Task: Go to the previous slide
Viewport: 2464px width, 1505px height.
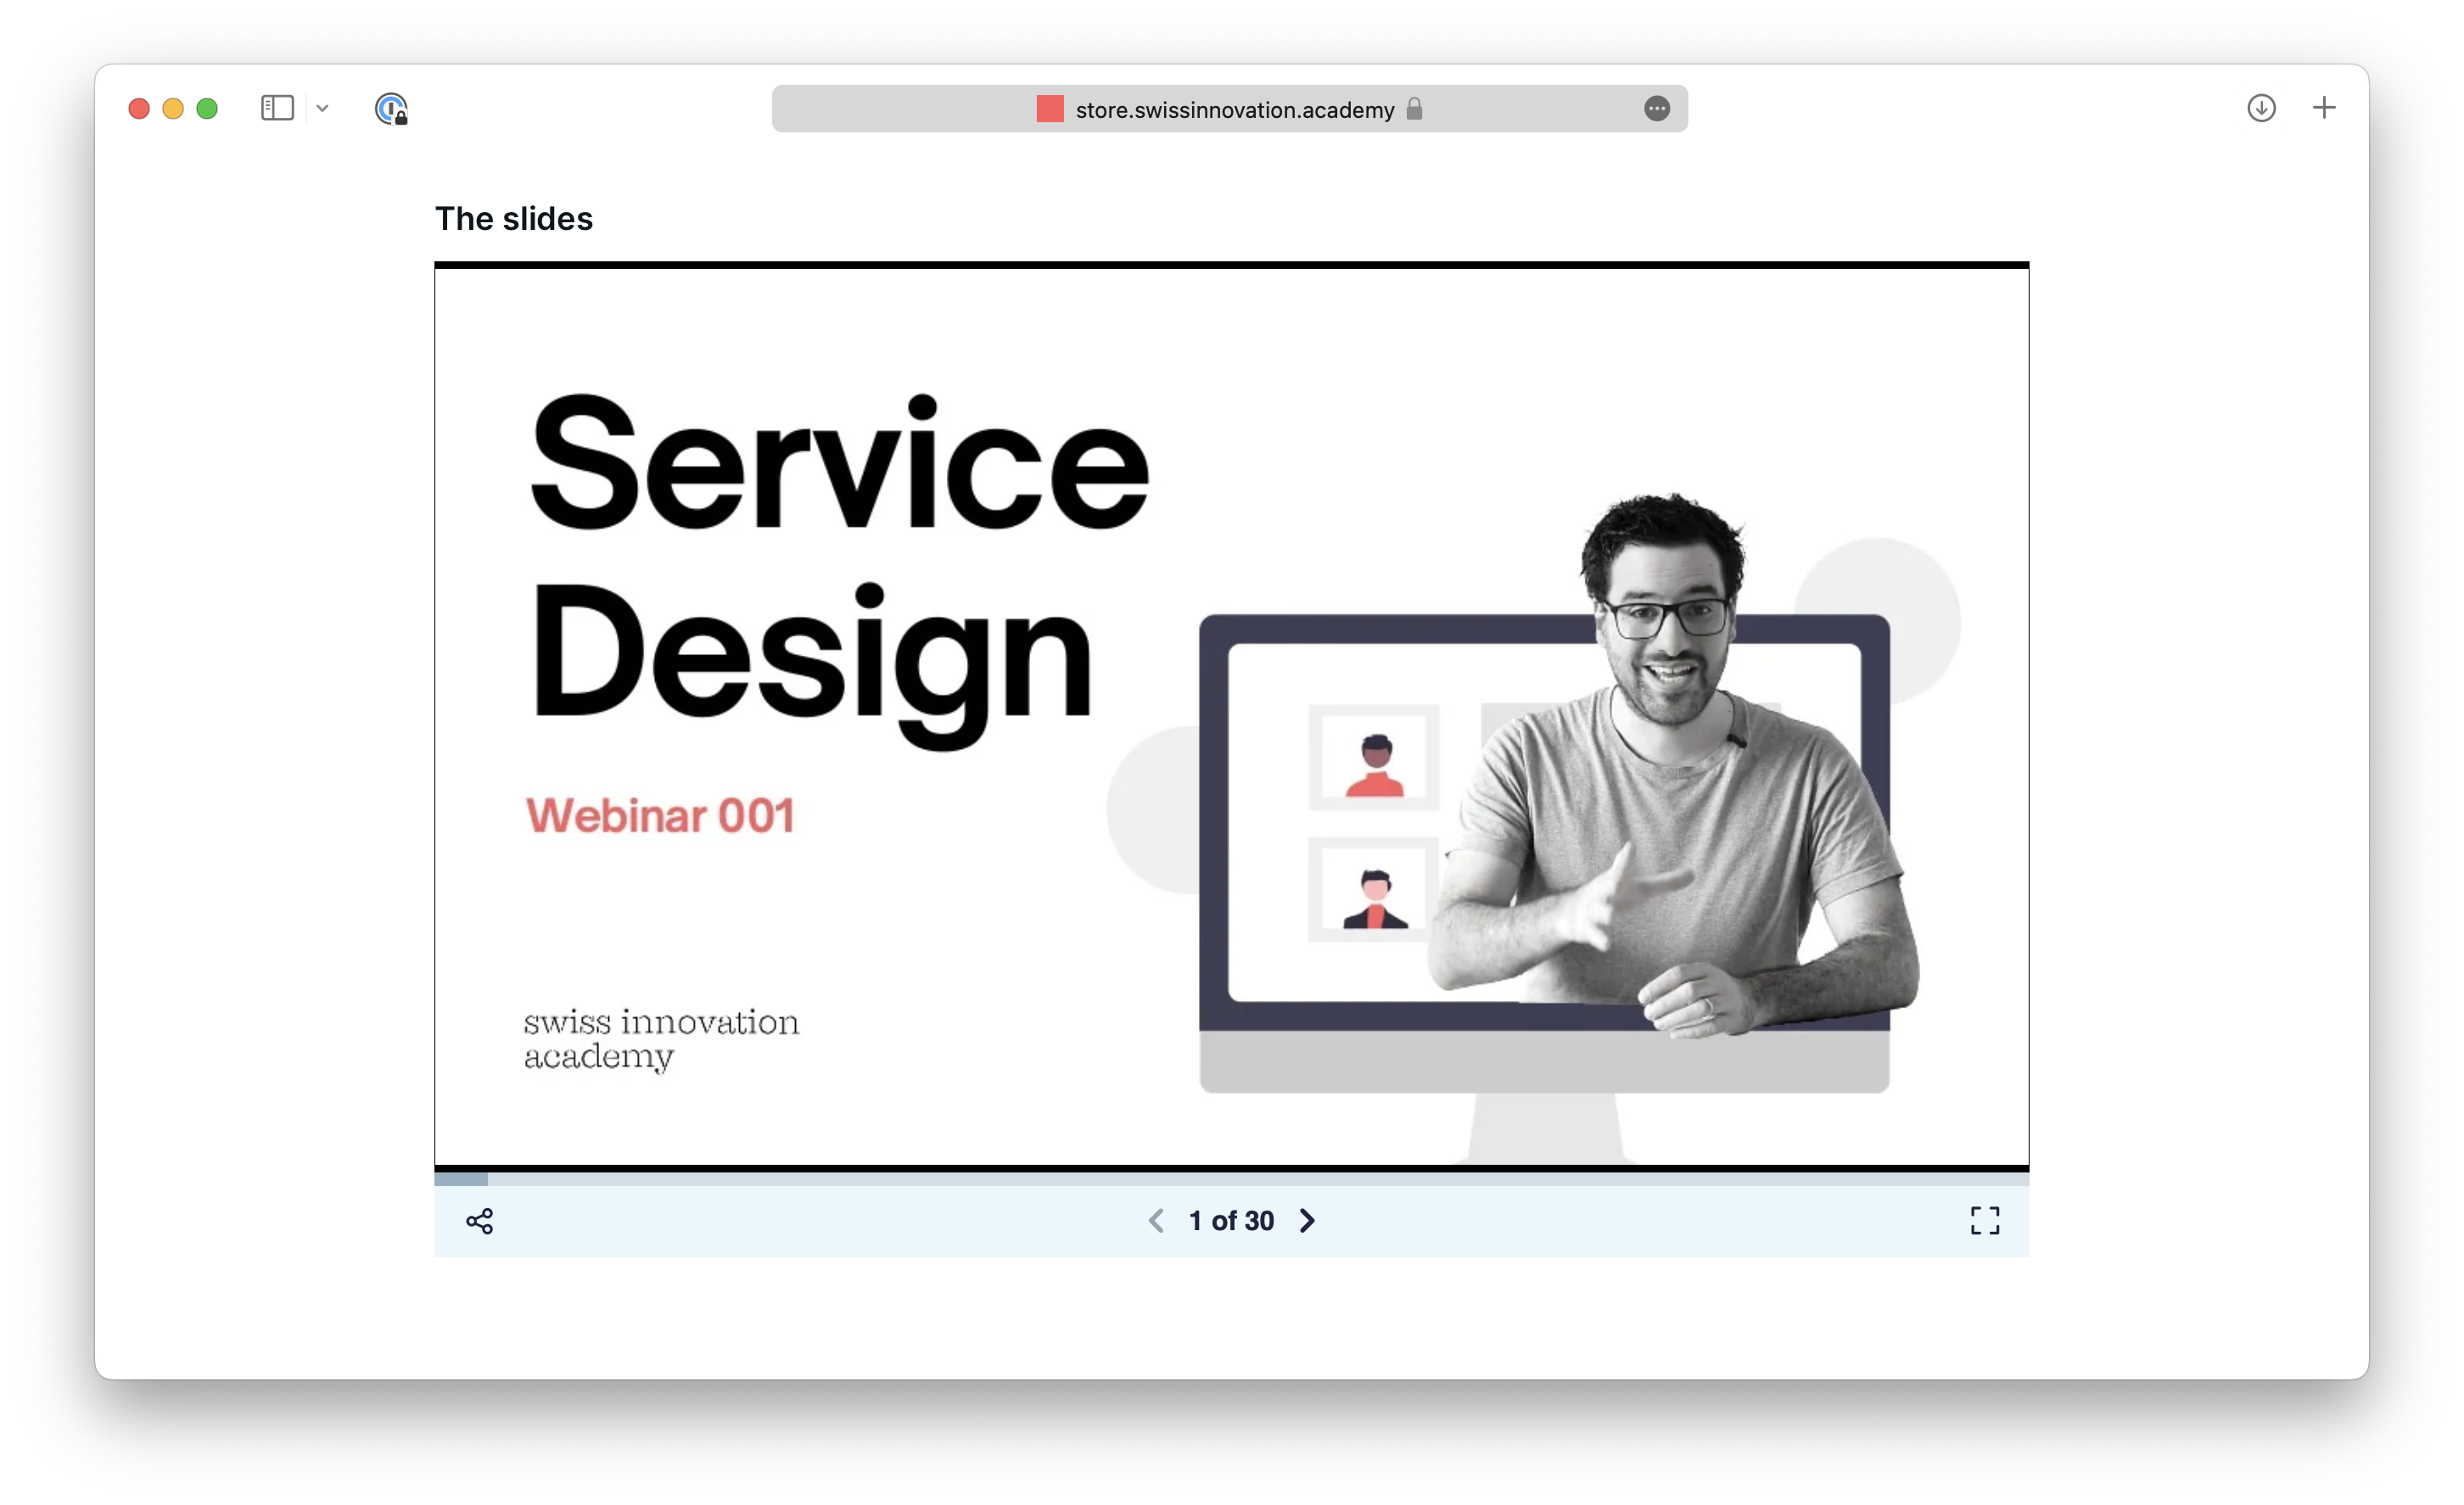Action: (1156, 1221)
